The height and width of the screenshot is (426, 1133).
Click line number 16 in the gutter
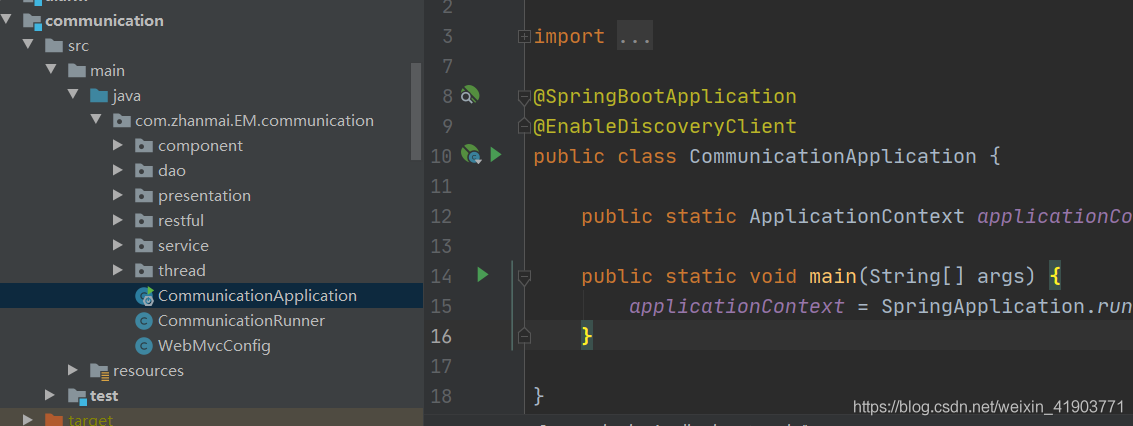click(441, 336)
